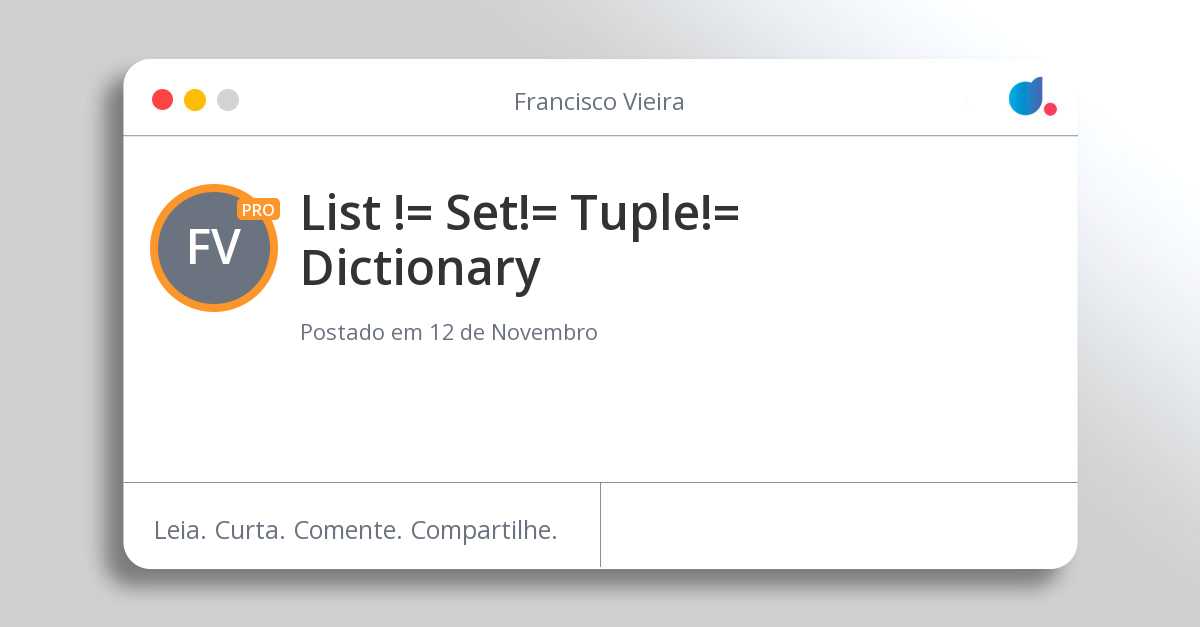
Task: Click the word Compartilhe in the footer
Action: 484,530
